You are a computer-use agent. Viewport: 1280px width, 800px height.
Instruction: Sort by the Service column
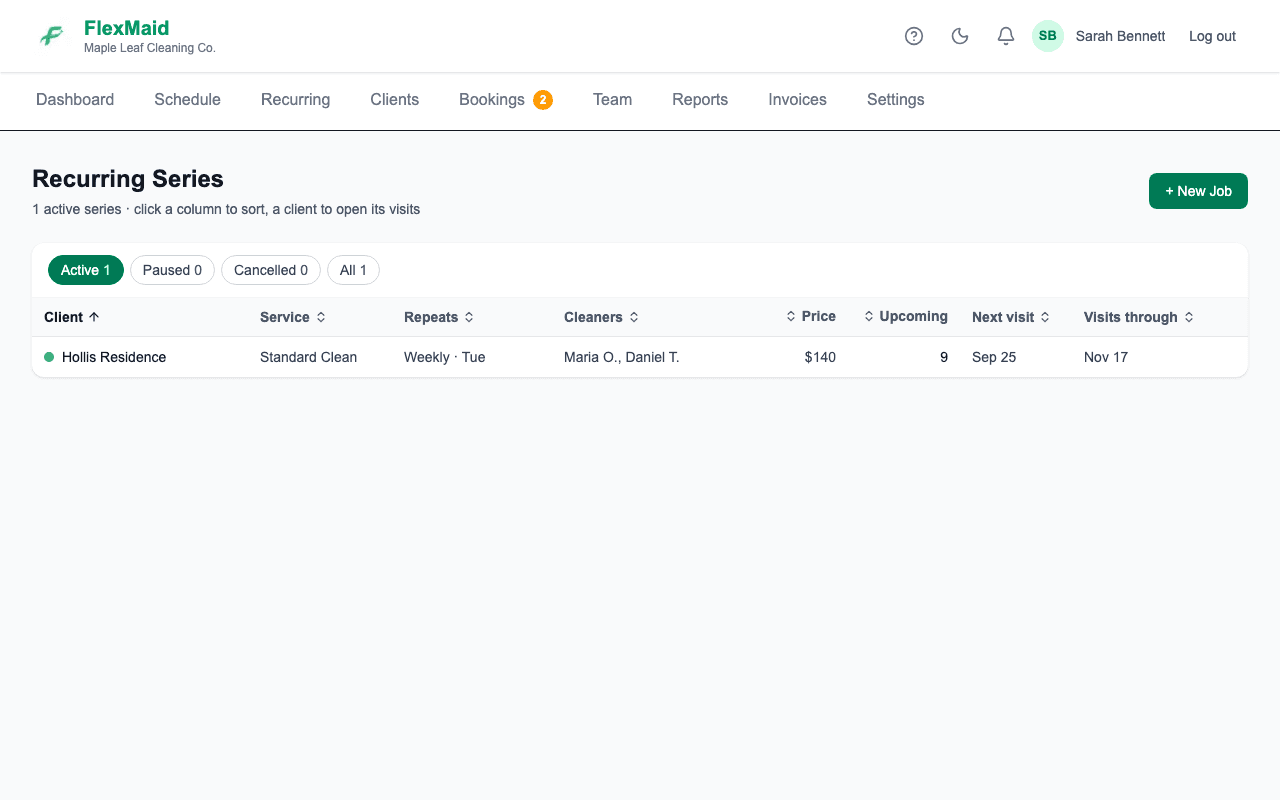tap(293, 317)
